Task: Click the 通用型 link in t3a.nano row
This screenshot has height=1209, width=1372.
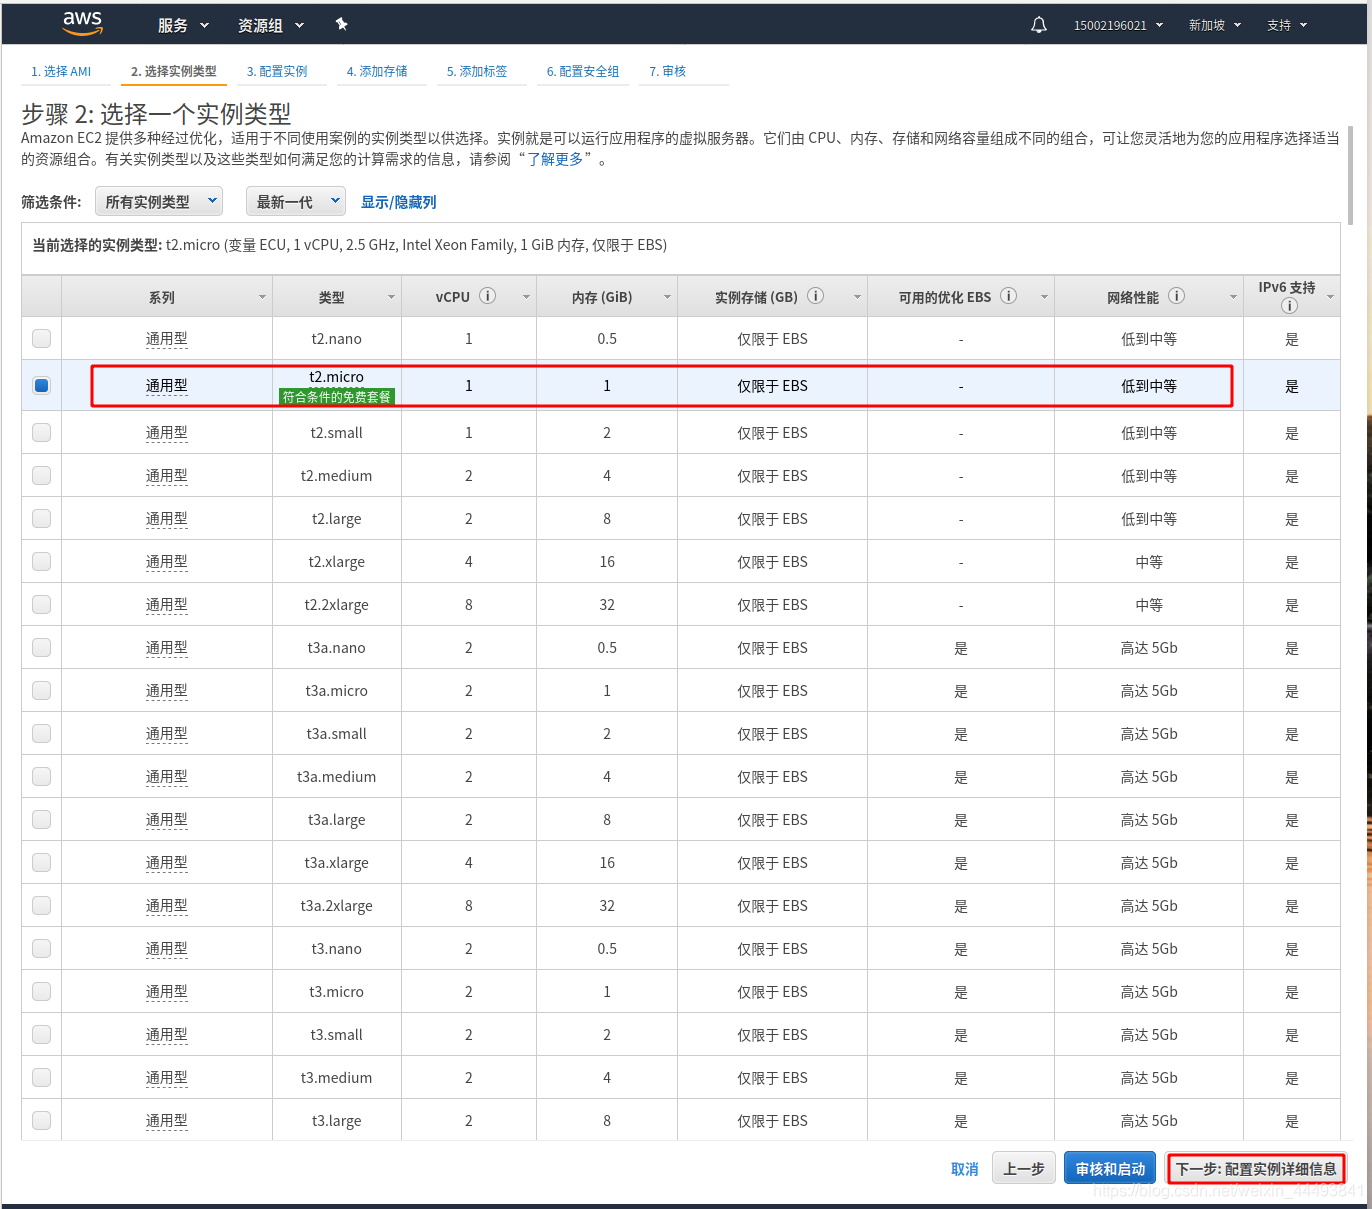Action: [166, 648]
